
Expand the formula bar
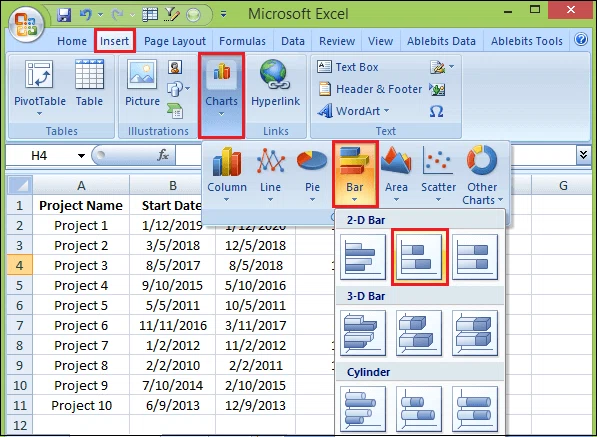[583, 155]
